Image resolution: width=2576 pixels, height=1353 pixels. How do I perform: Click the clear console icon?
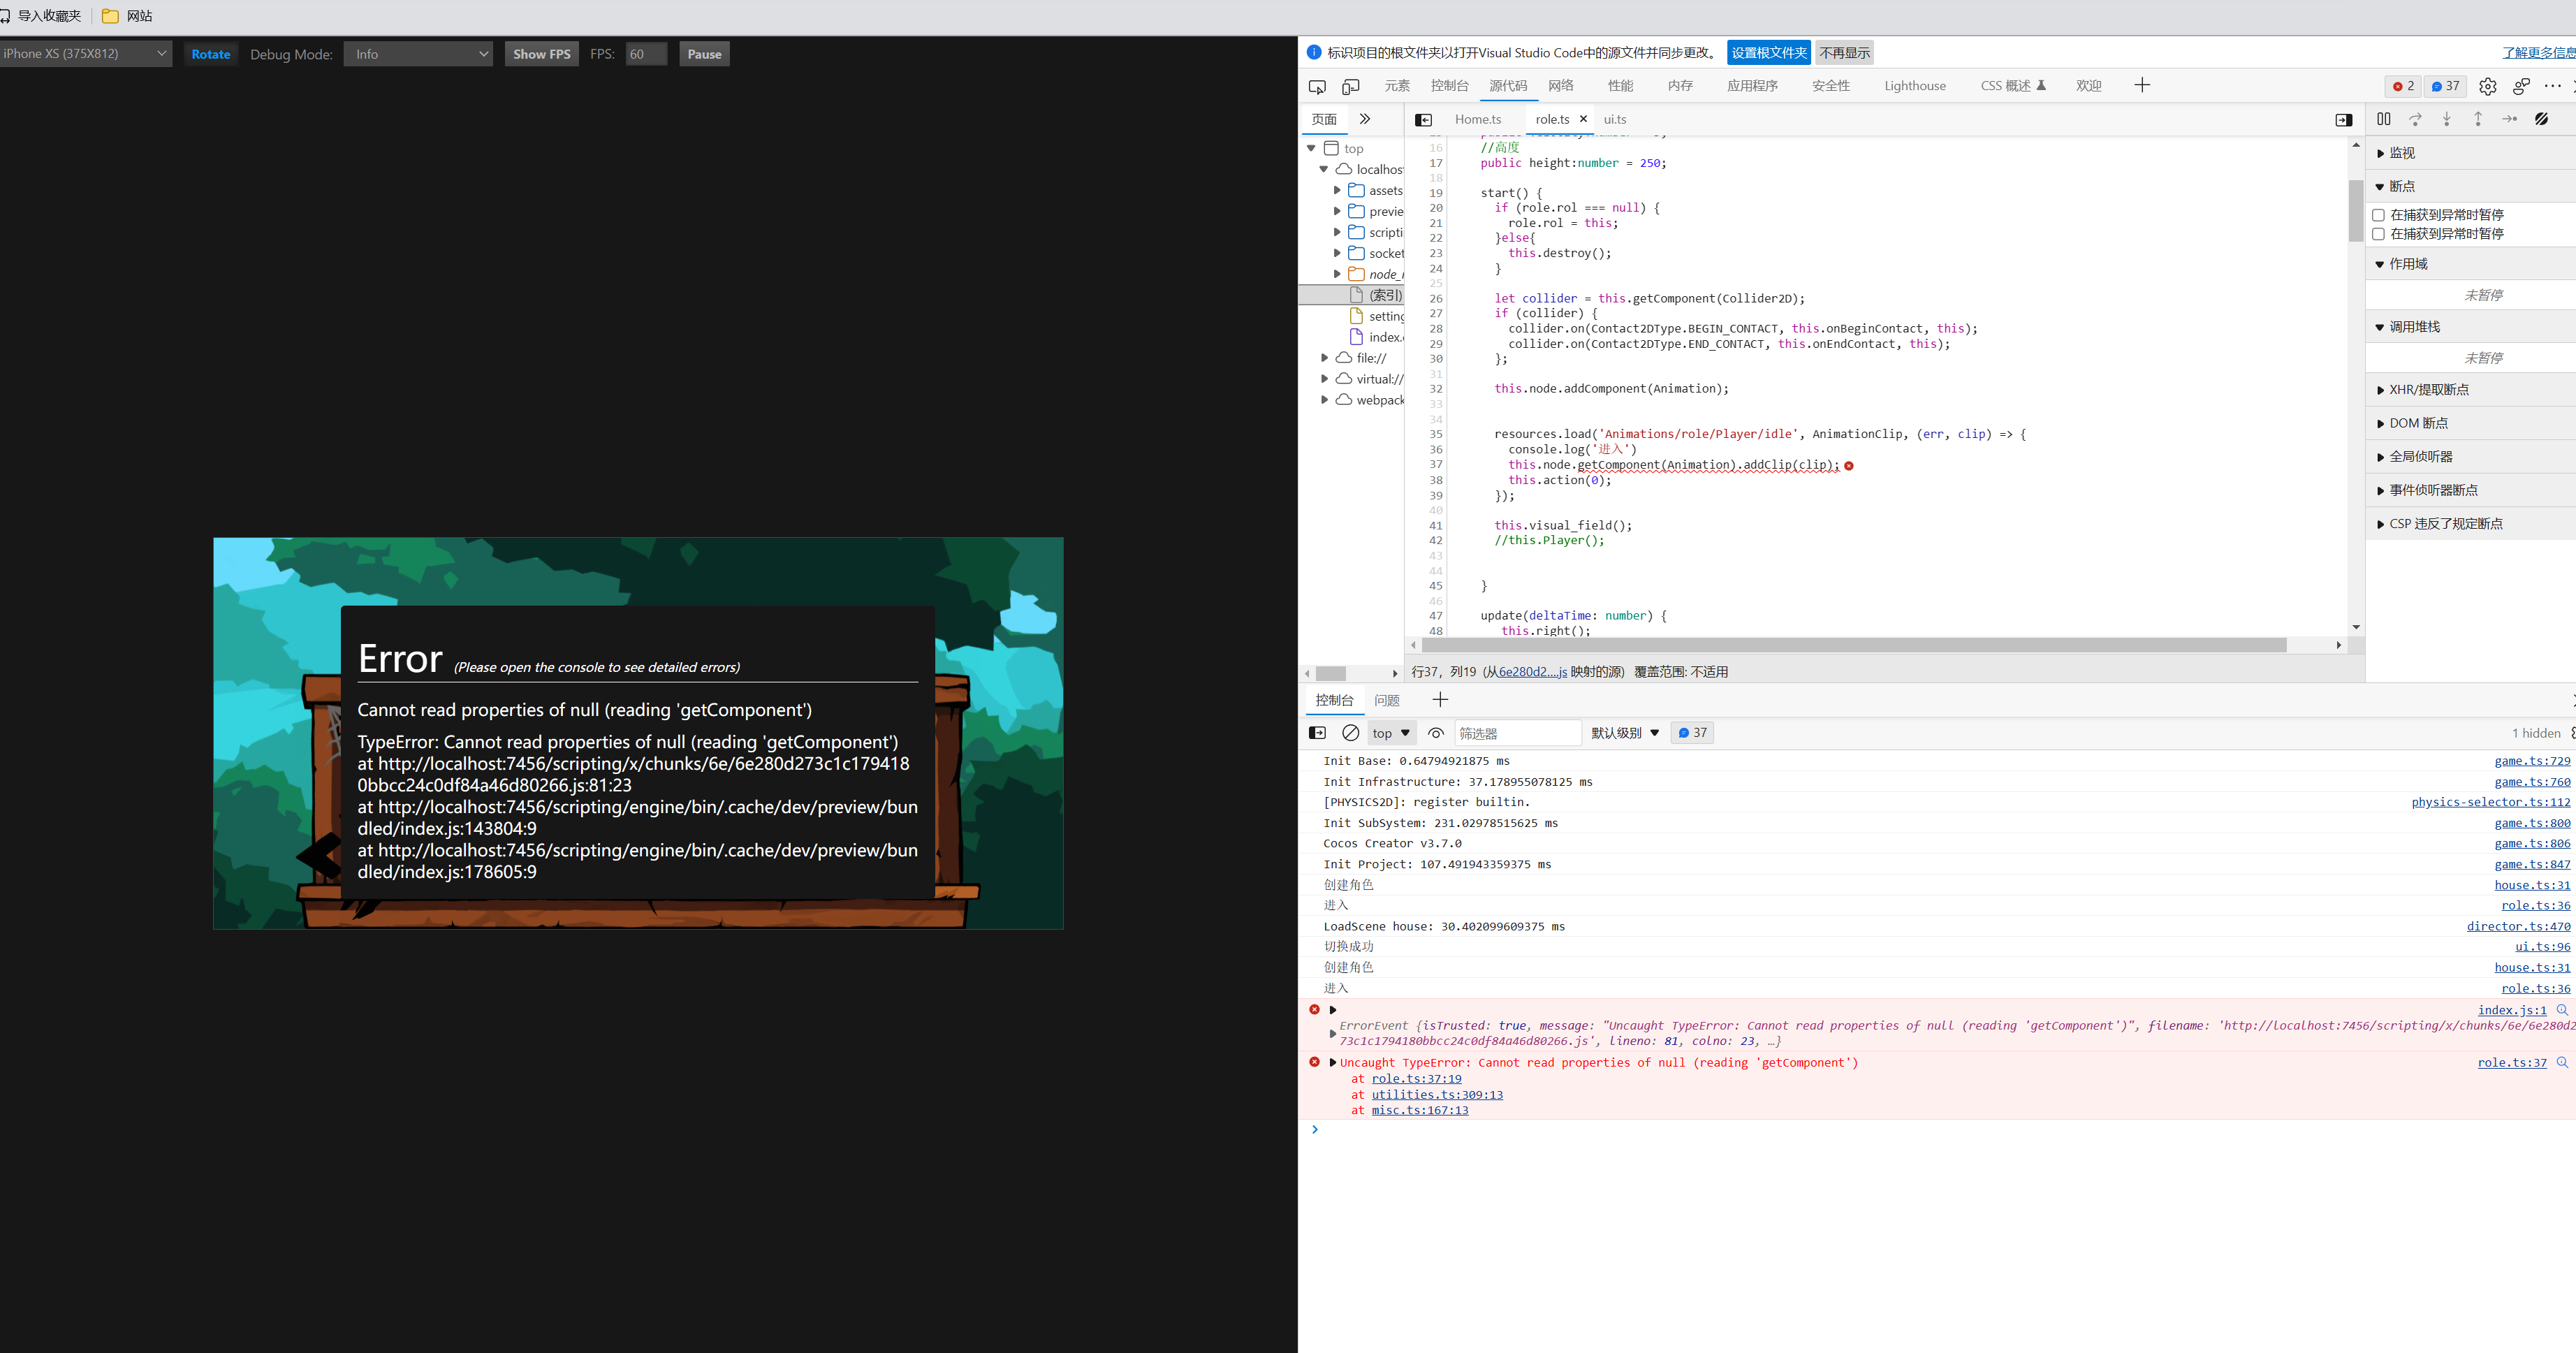[1350, 733]
